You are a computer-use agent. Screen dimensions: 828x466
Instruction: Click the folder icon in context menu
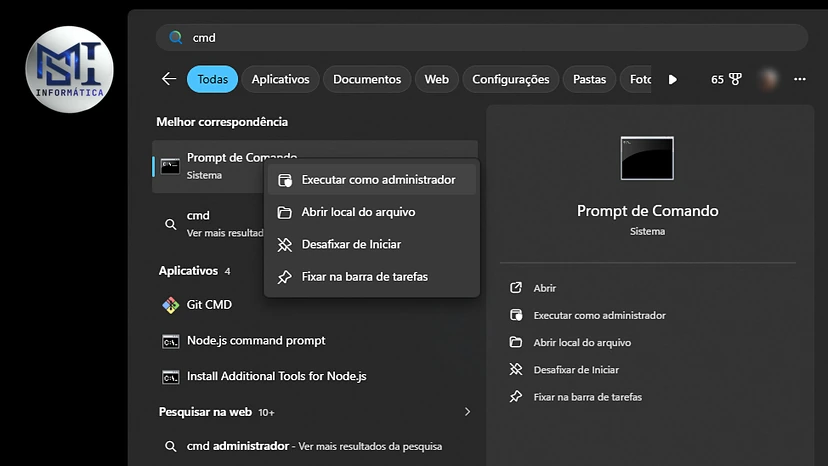pos(285,212)
